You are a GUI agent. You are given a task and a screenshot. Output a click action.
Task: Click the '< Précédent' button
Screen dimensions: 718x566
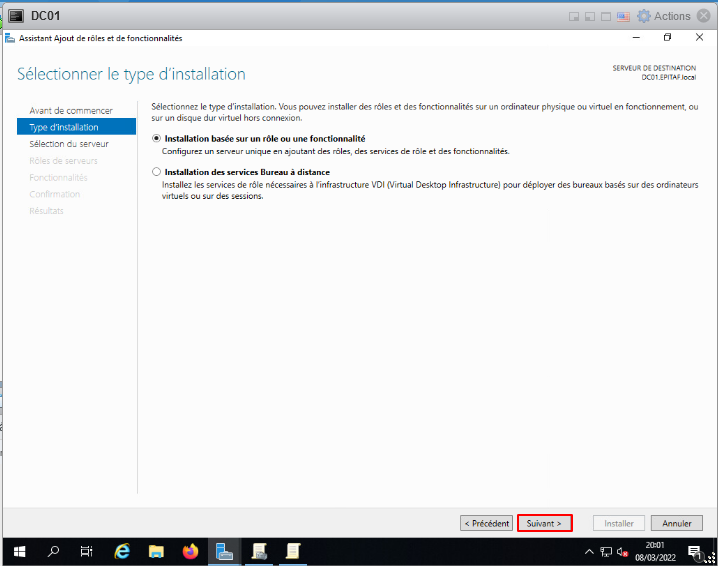tap(487, 523)
